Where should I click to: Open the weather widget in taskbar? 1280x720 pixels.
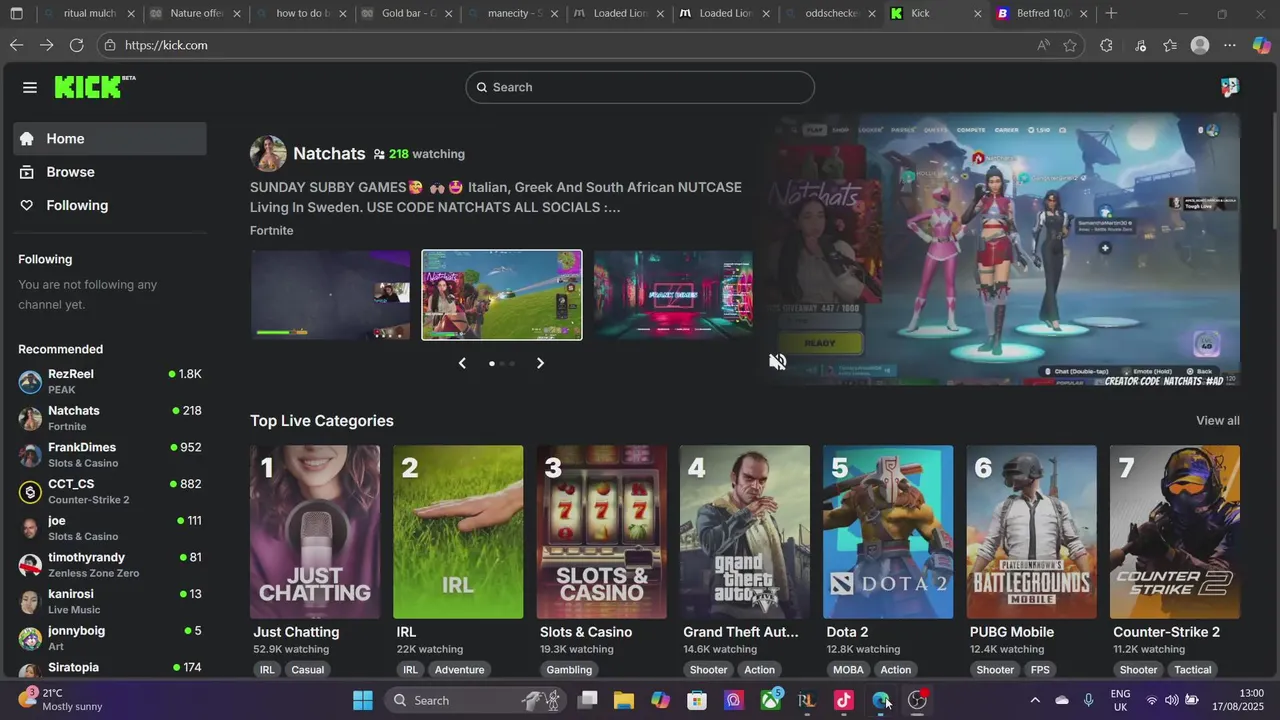point(62,700)
